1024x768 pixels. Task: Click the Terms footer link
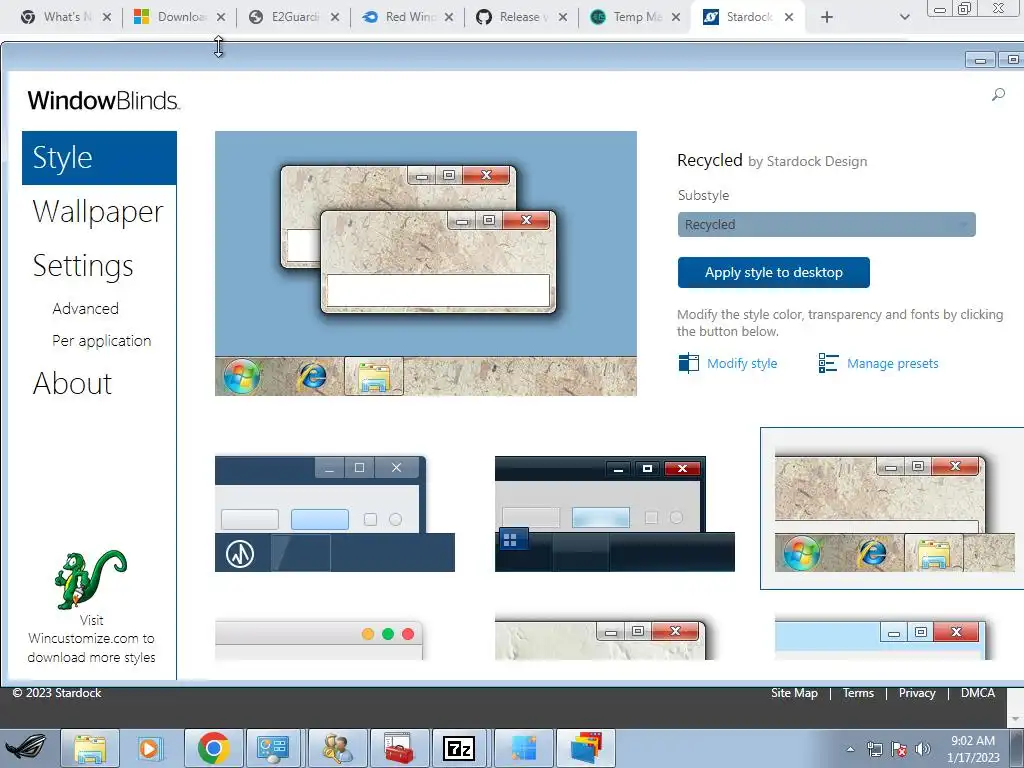point(858,693)
